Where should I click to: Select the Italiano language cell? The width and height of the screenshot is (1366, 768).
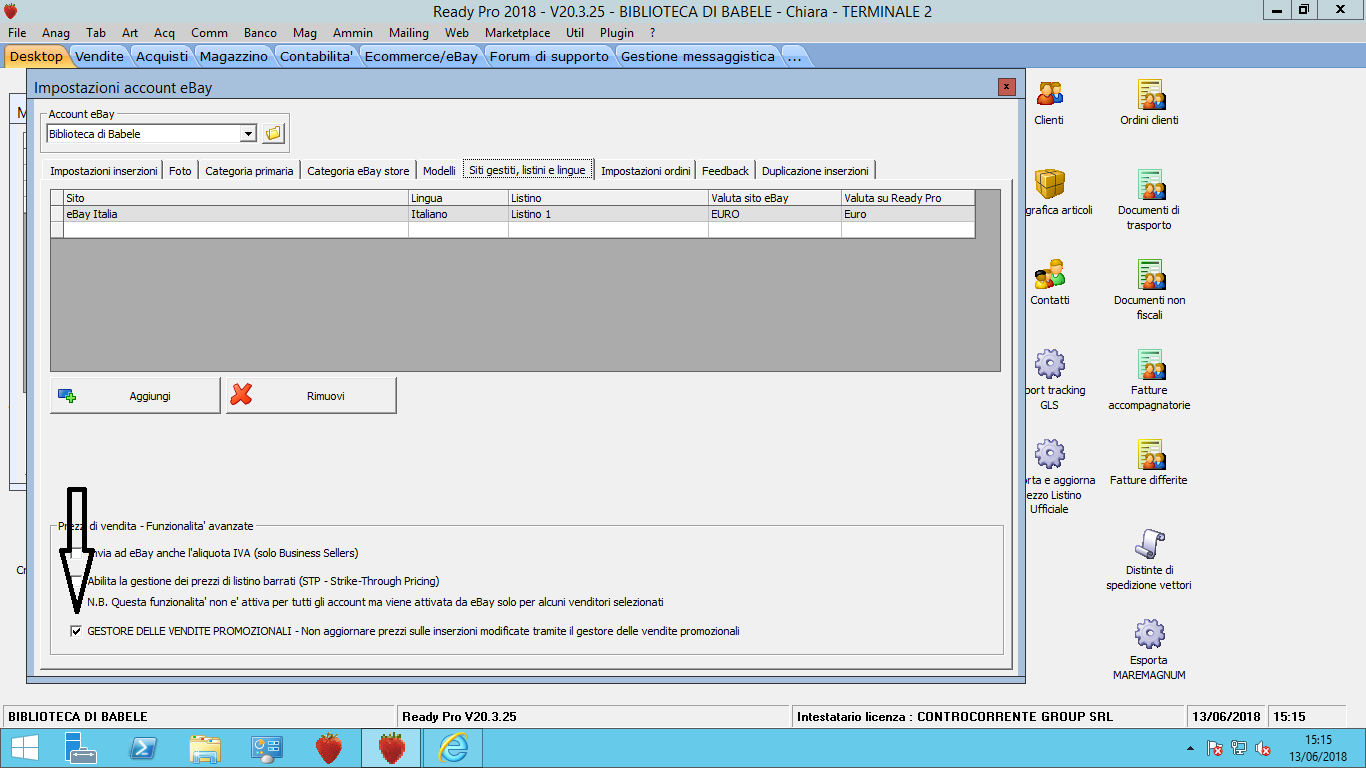coord(458,214)
